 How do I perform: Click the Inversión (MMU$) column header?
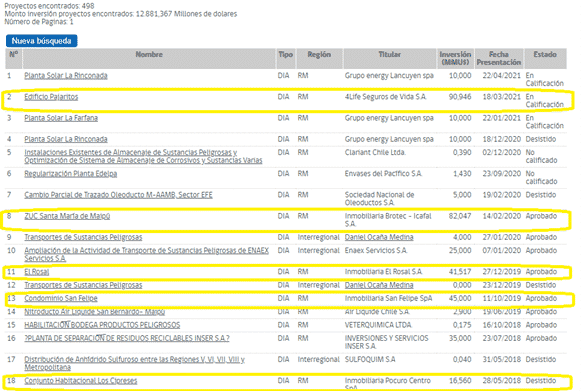click(455, 58)
